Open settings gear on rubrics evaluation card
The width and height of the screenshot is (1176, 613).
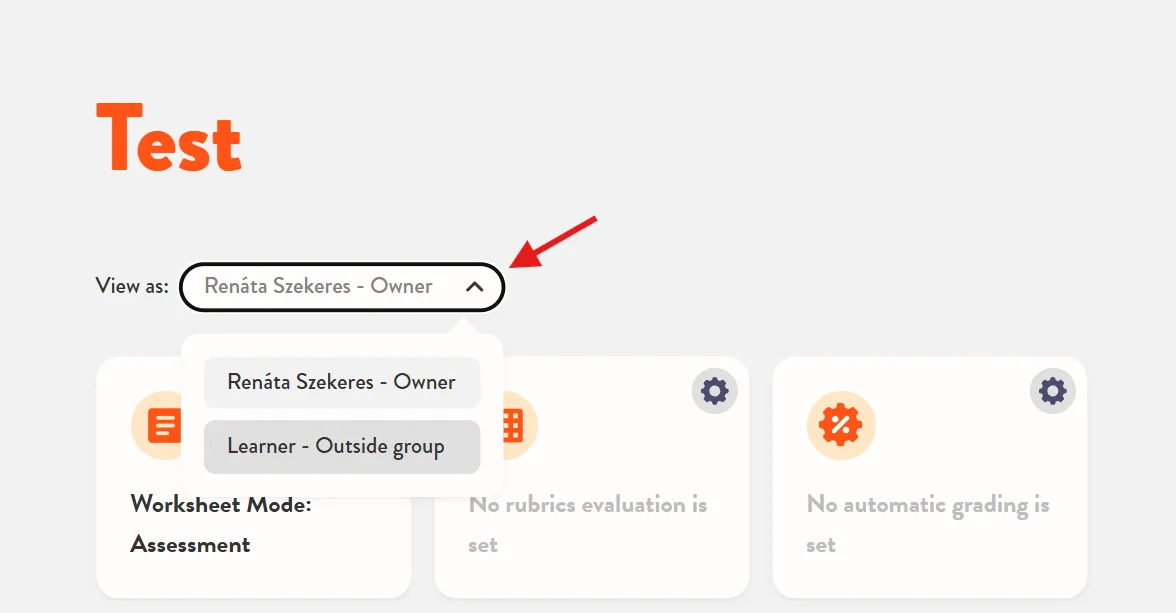(x=714, y=391)
